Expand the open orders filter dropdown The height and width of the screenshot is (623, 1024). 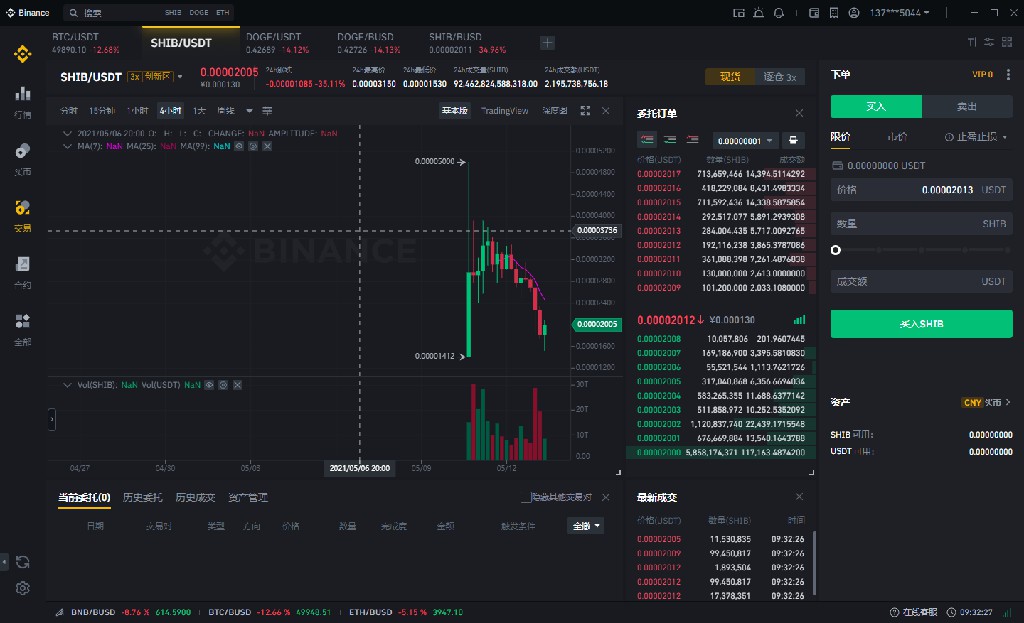point(586,526)
